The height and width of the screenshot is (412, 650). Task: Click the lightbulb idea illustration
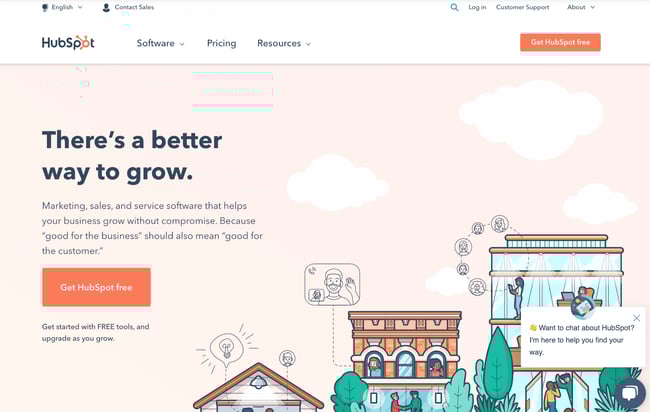tap(226, 347)
